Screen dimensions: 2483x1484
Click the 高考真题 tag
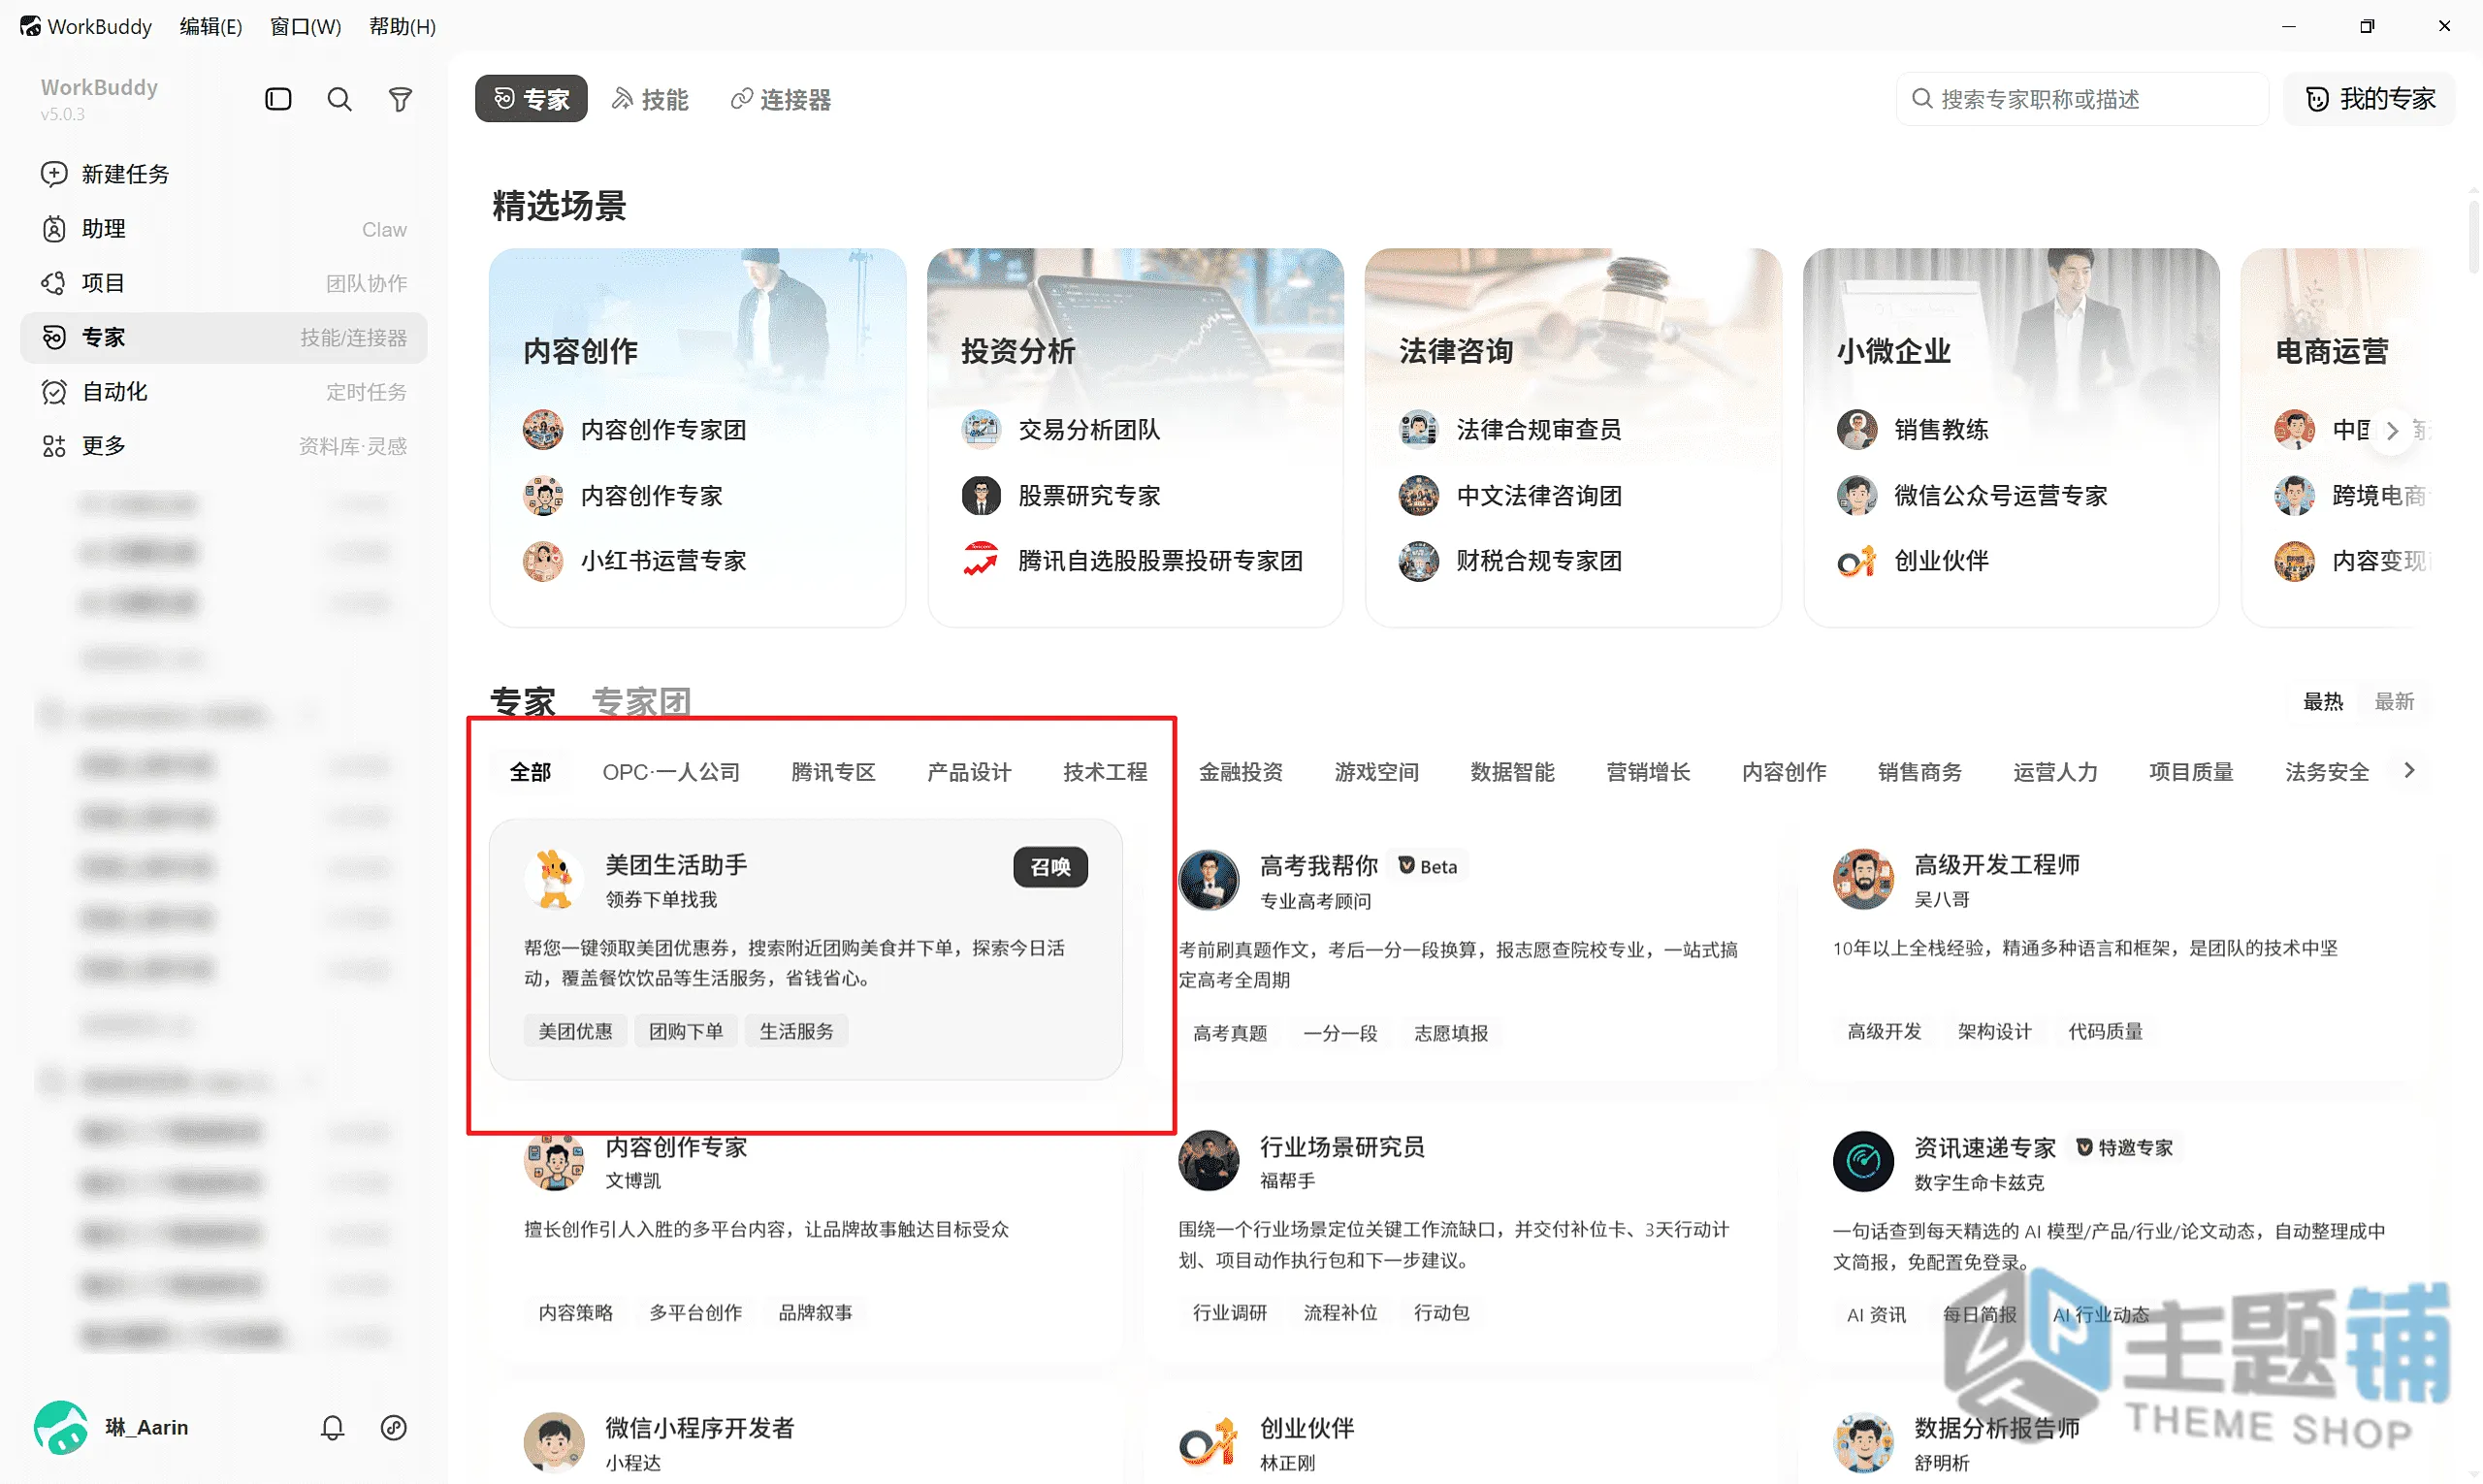(x=1230, y=1033)
